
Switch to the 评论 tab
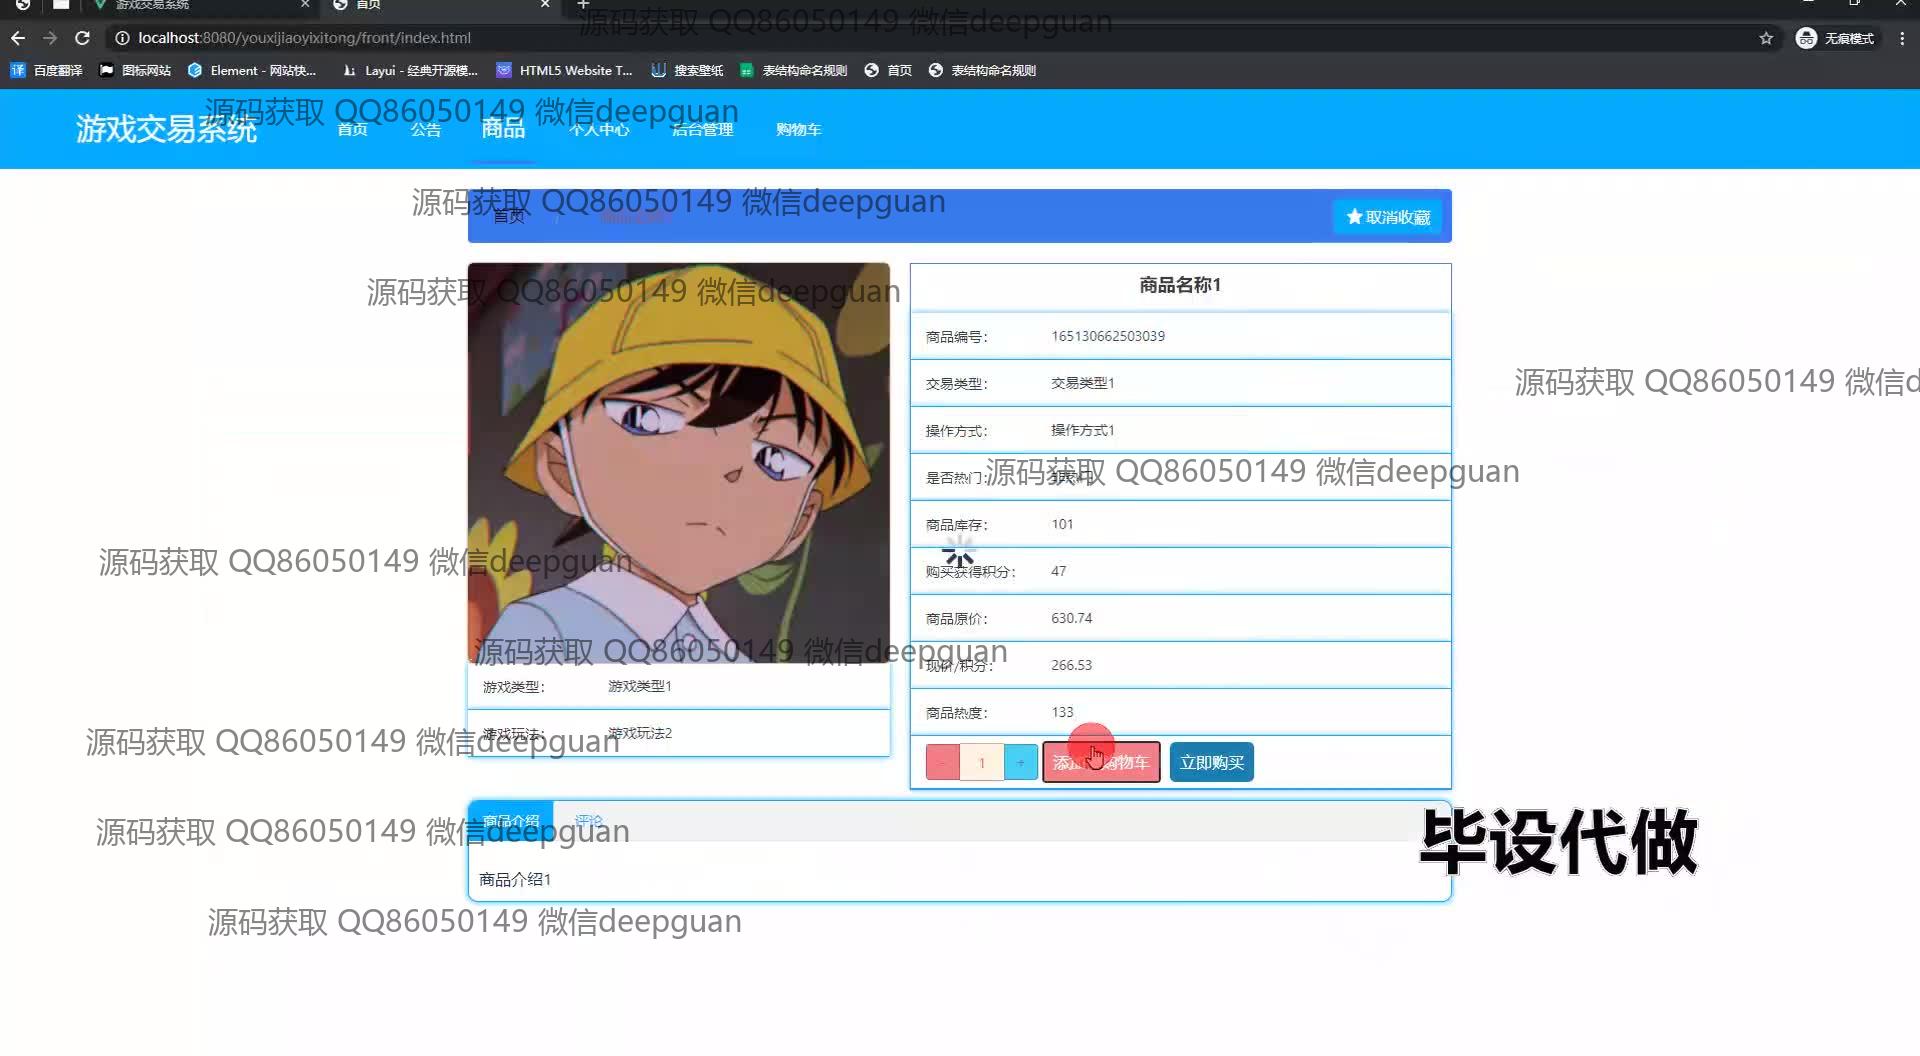coord(589,821)
